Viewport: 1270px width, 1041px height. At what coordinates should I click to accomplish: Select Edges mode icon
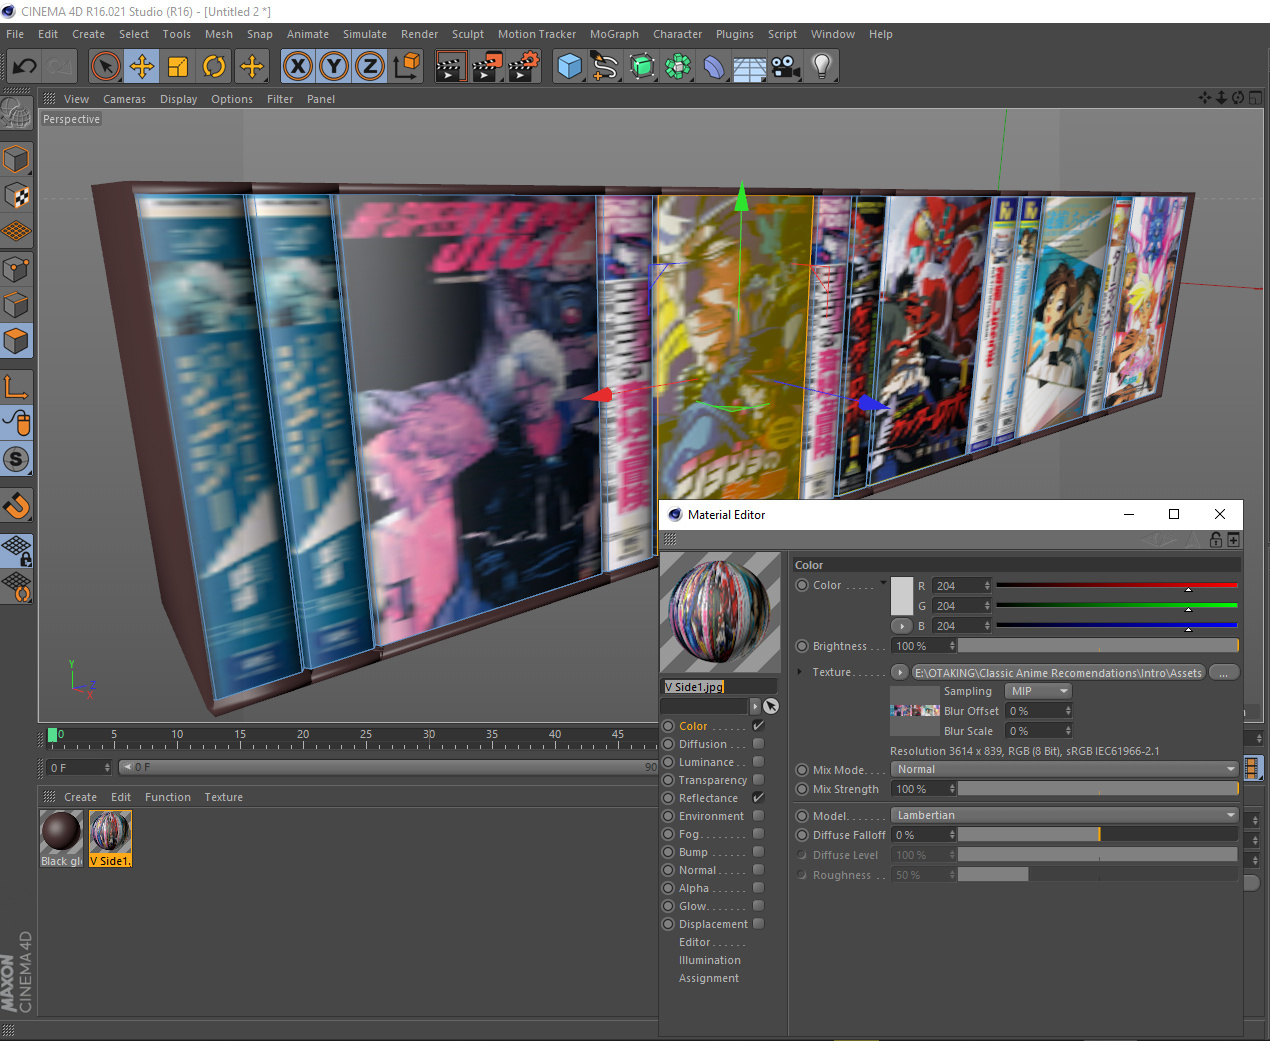pos(16,305)
